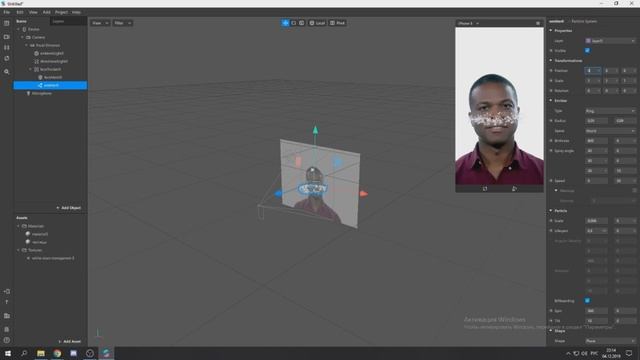
Task: Click the particle Scale value input field
Action: (x=596, y=221)
